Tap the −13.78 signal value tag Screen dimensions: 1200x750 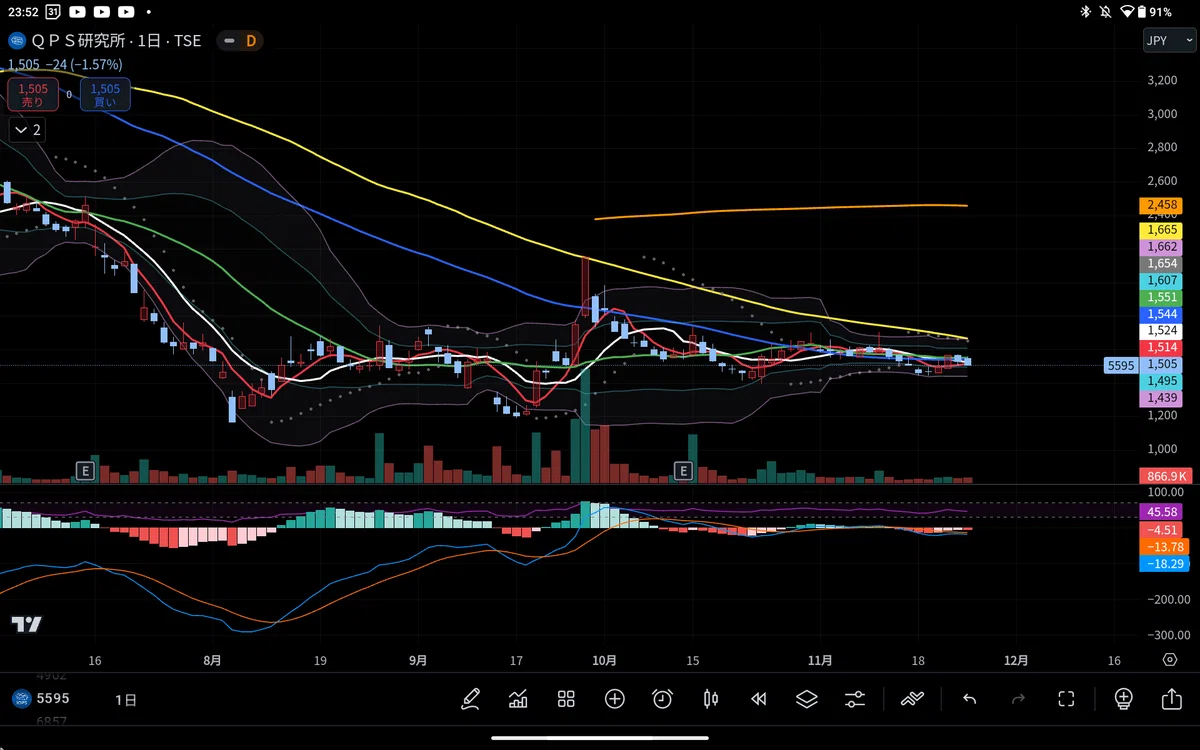(x=1163, y=547)
